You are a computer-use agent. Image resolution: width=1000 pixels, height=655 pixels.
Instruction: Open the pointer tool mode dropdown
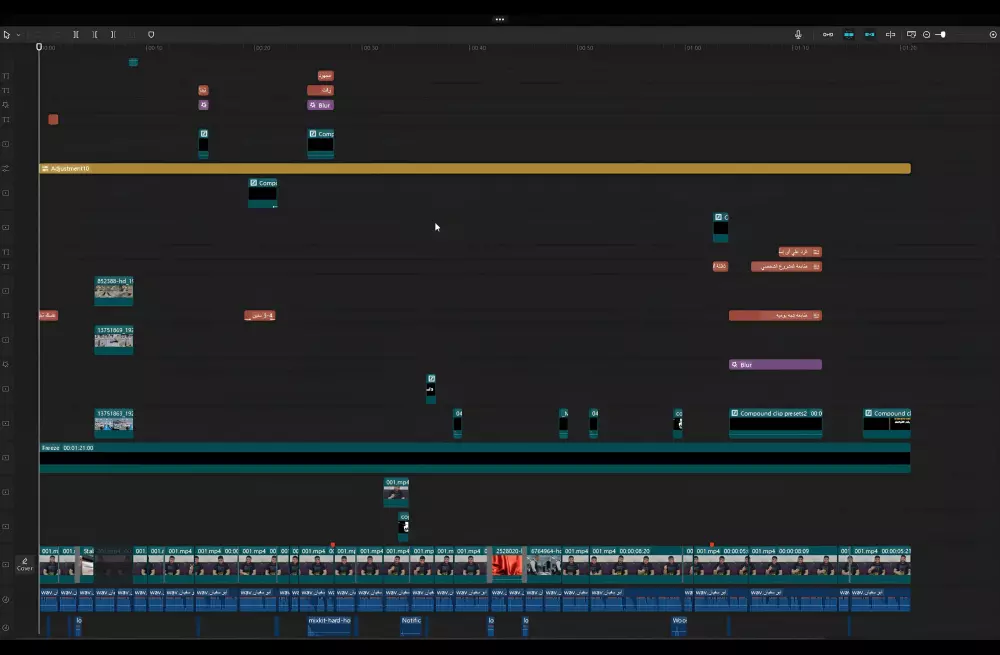point(18,35)
